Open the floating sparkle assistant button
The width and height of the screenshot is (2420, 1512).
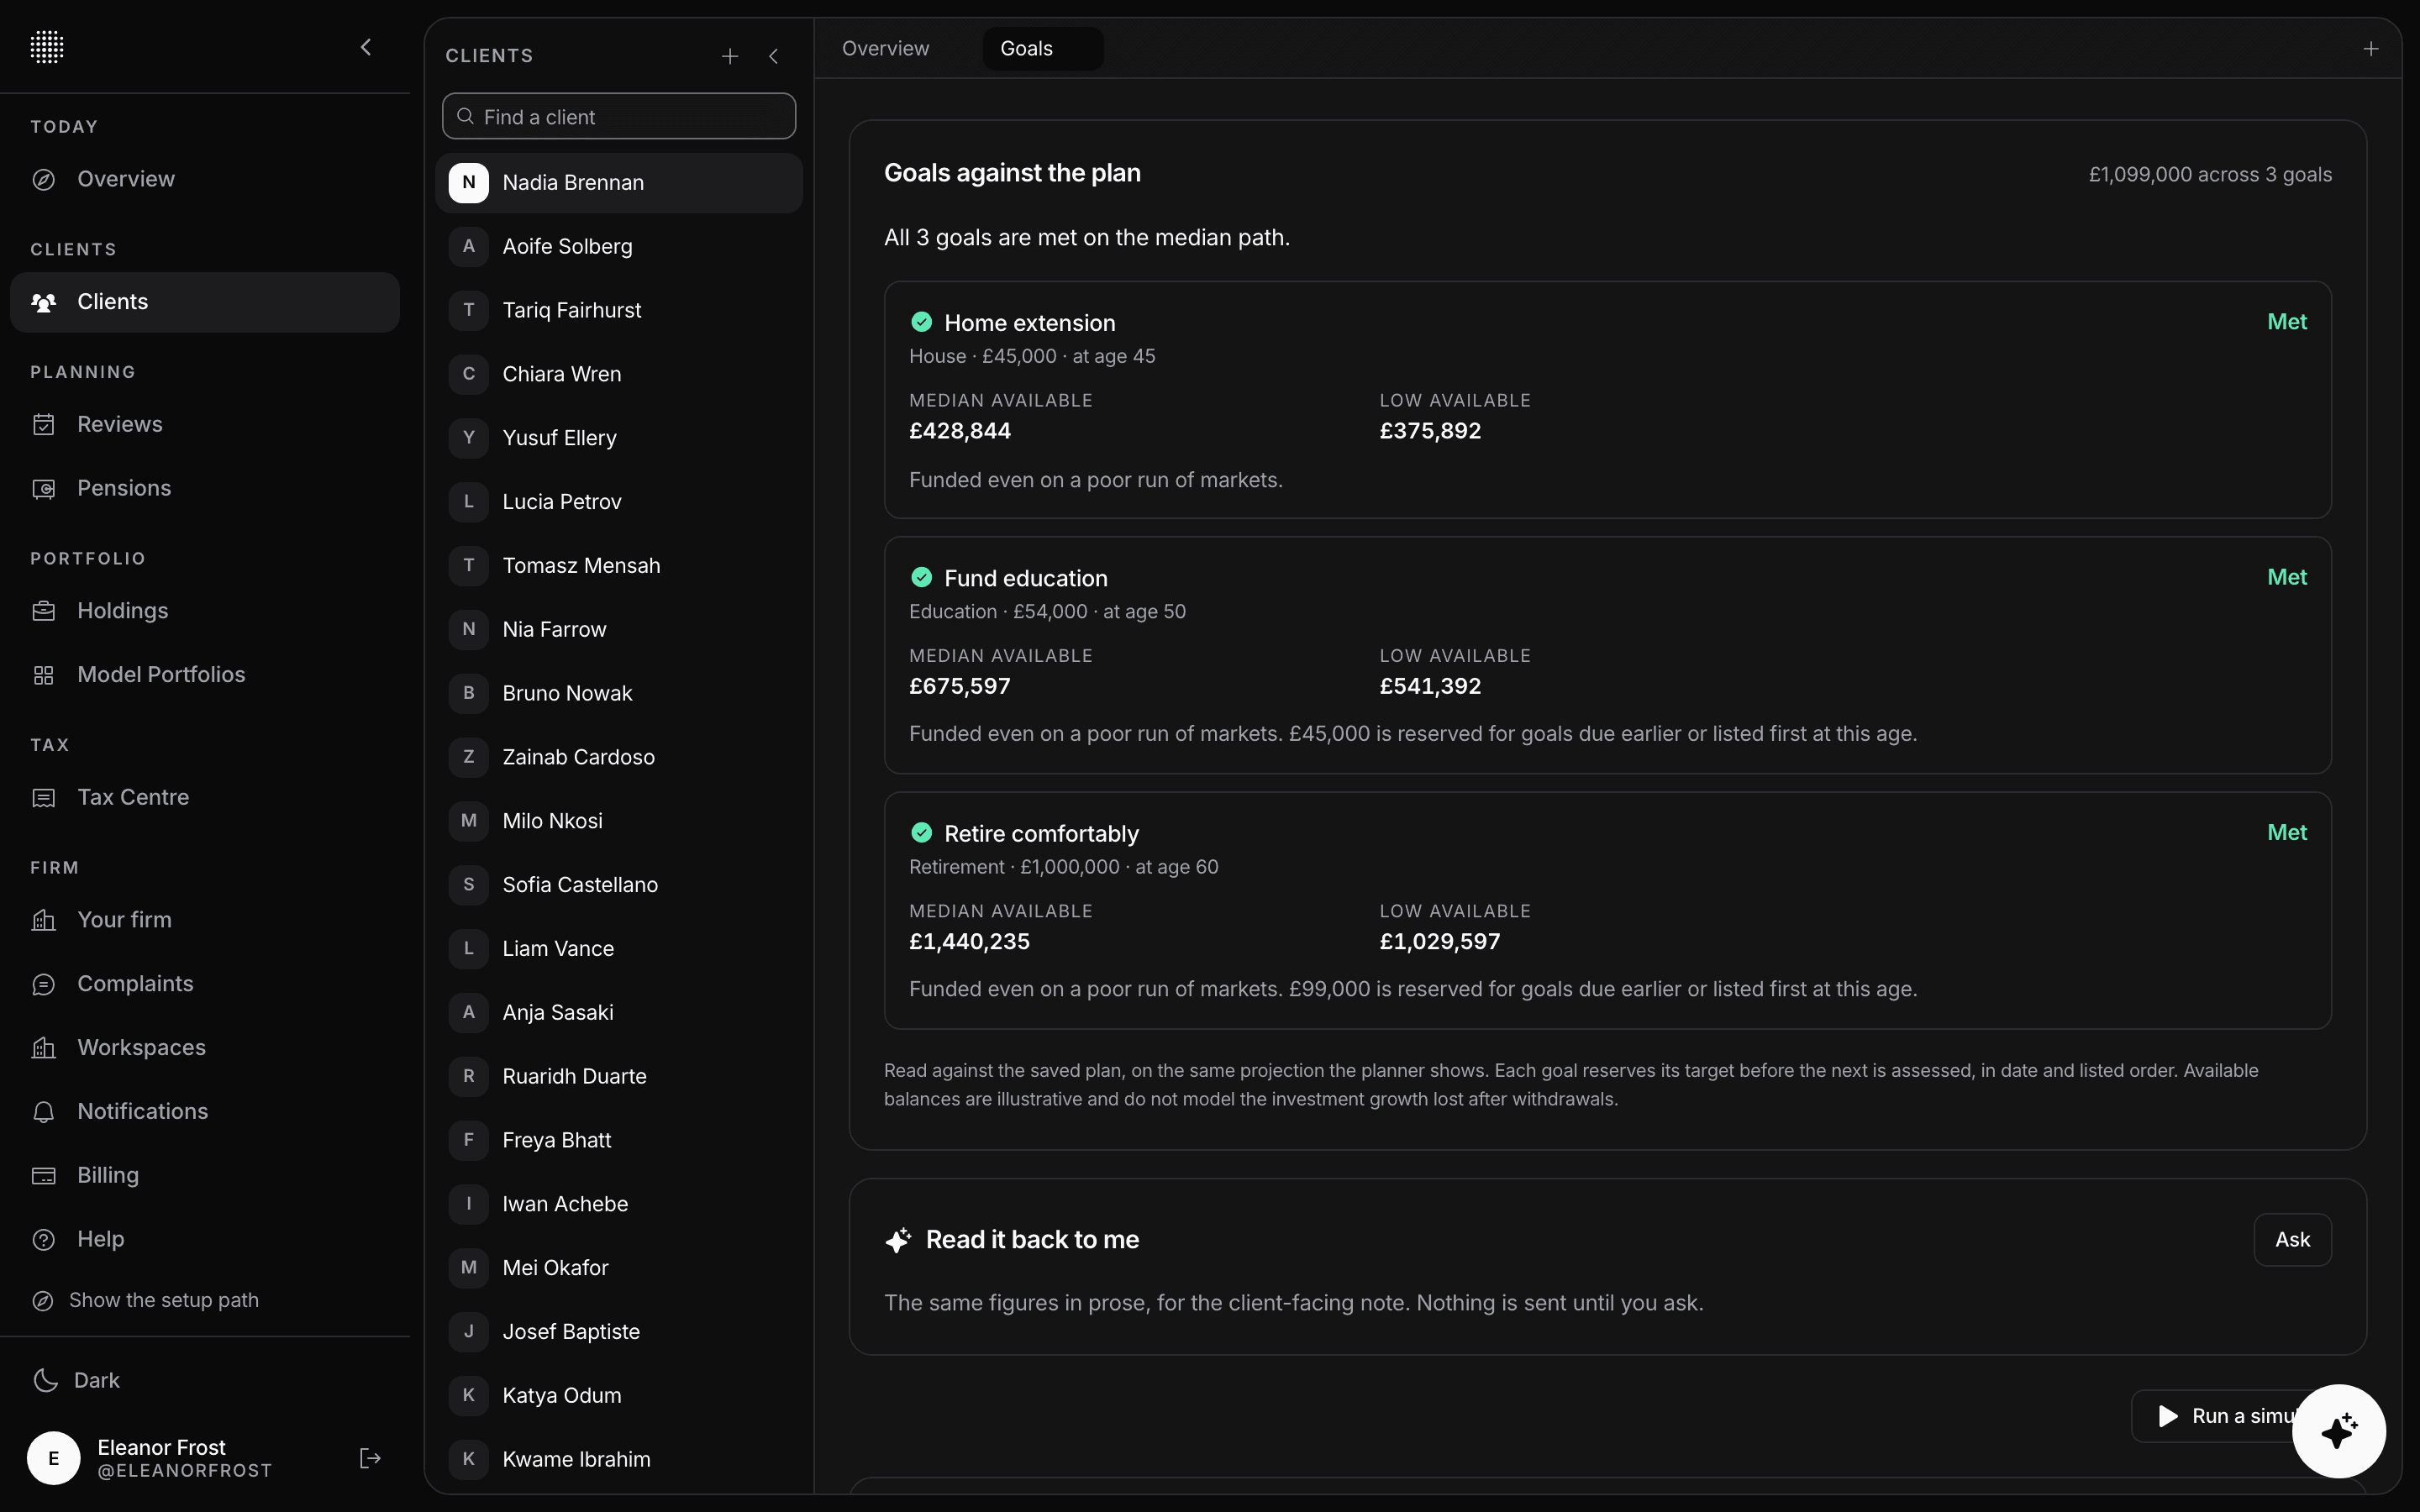coord(2339,1431)
